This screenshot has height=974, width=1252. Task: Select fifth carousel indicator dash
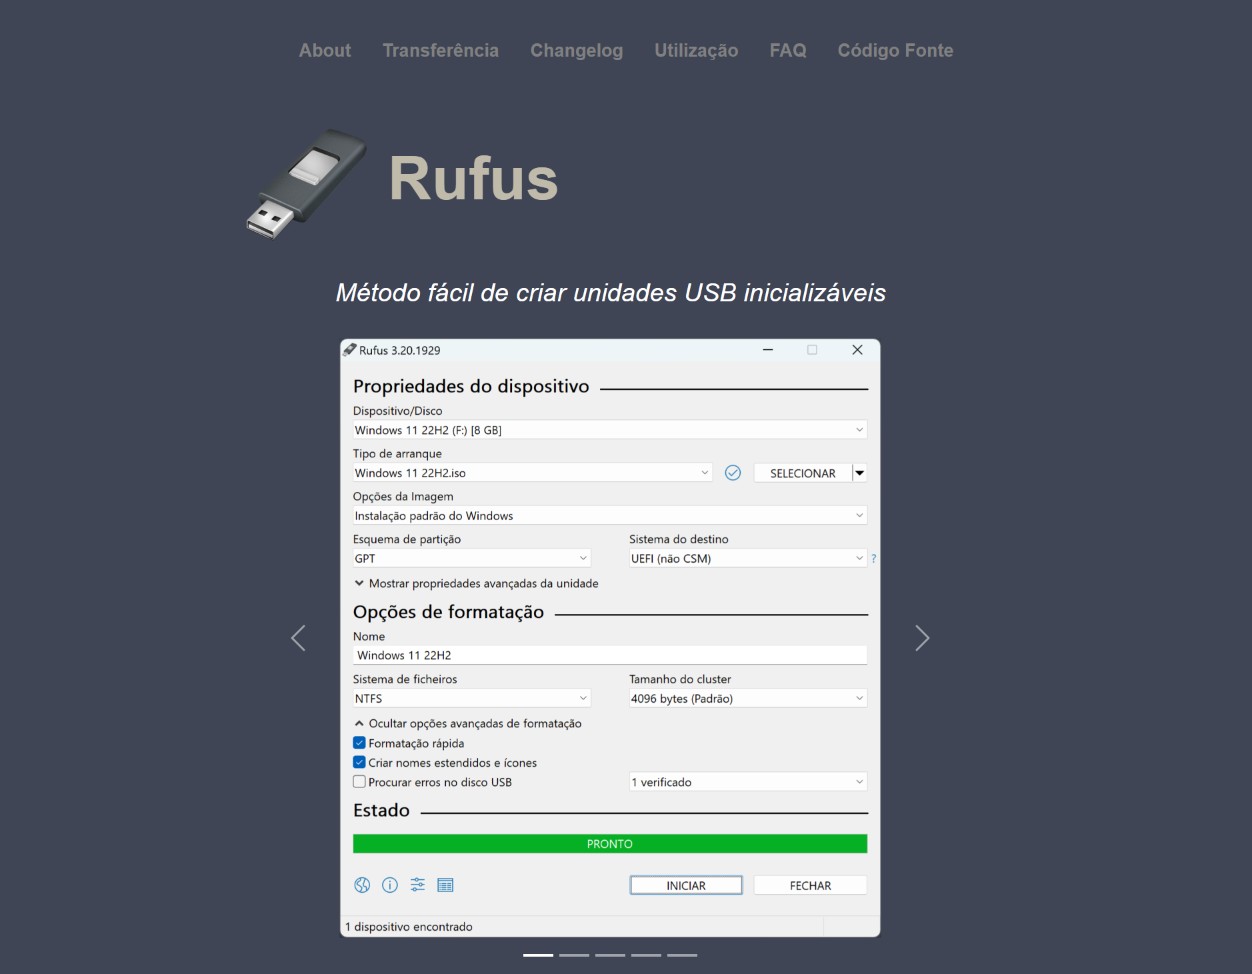(x=682, y=955)
